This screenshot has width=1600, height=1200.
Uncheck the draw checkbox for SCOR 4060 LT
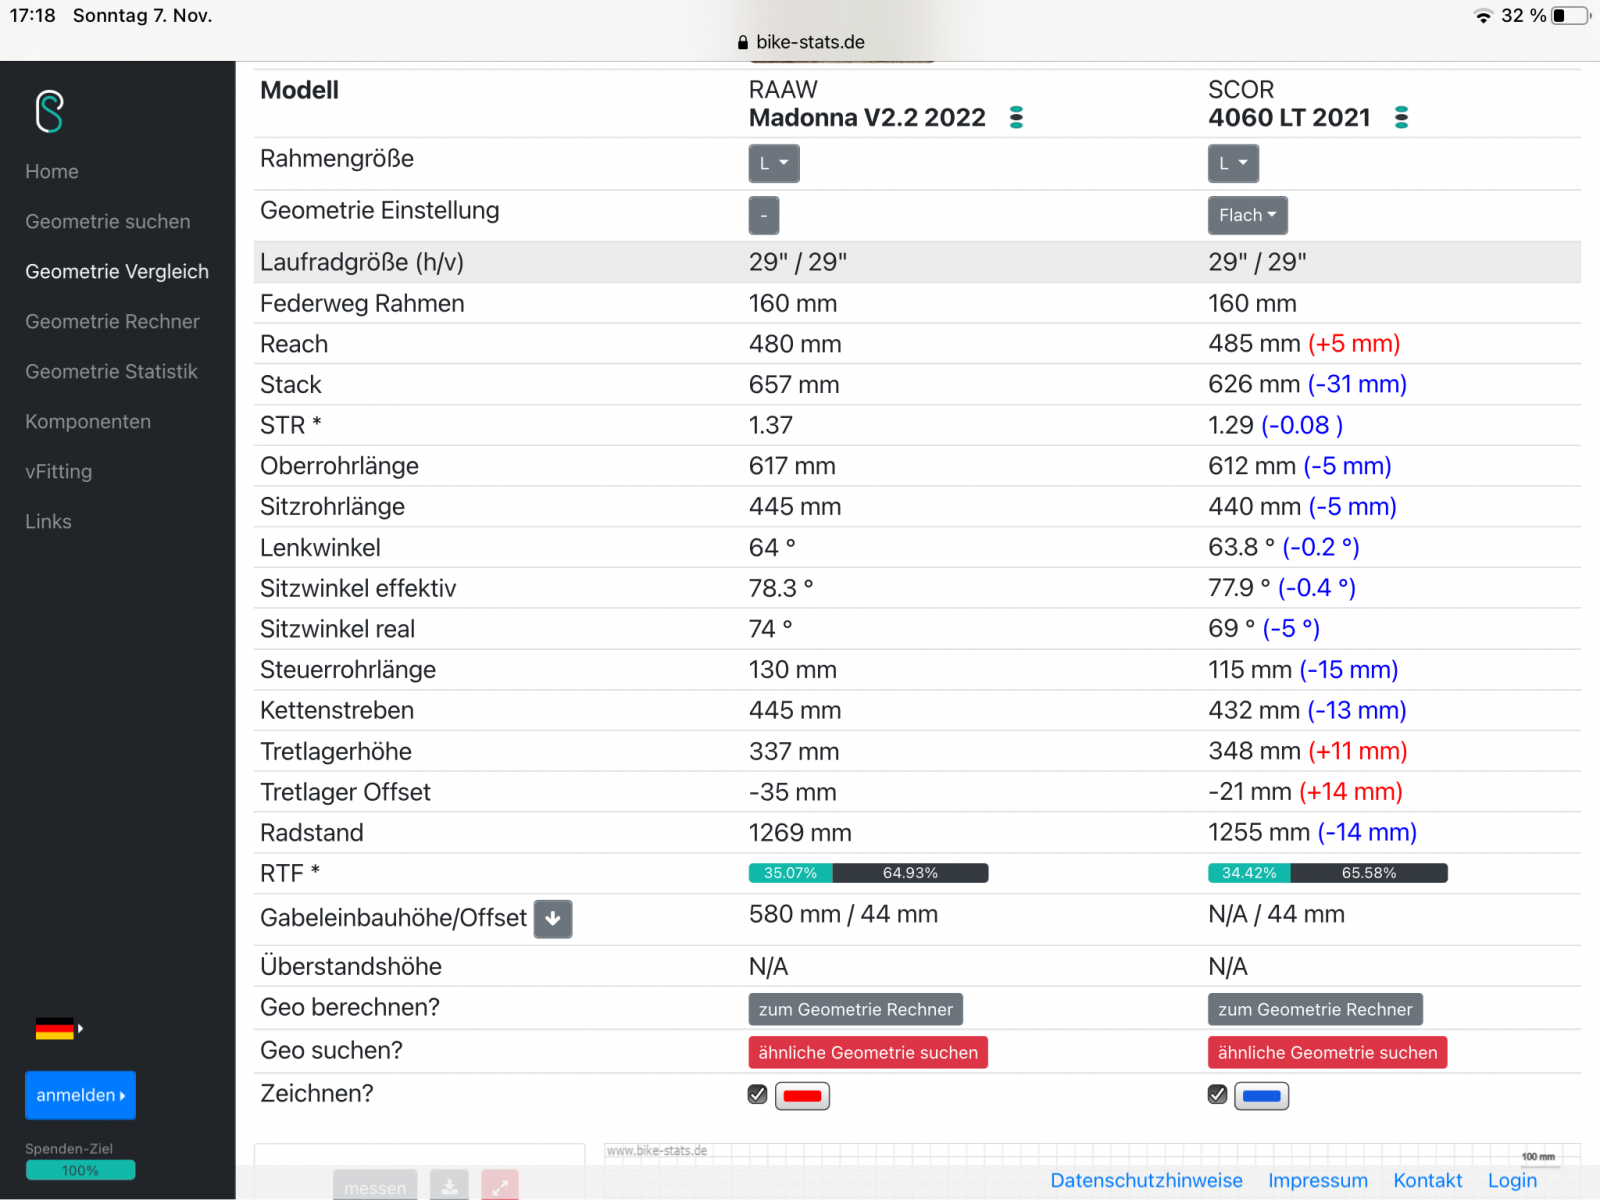tap(1217, 1095)
